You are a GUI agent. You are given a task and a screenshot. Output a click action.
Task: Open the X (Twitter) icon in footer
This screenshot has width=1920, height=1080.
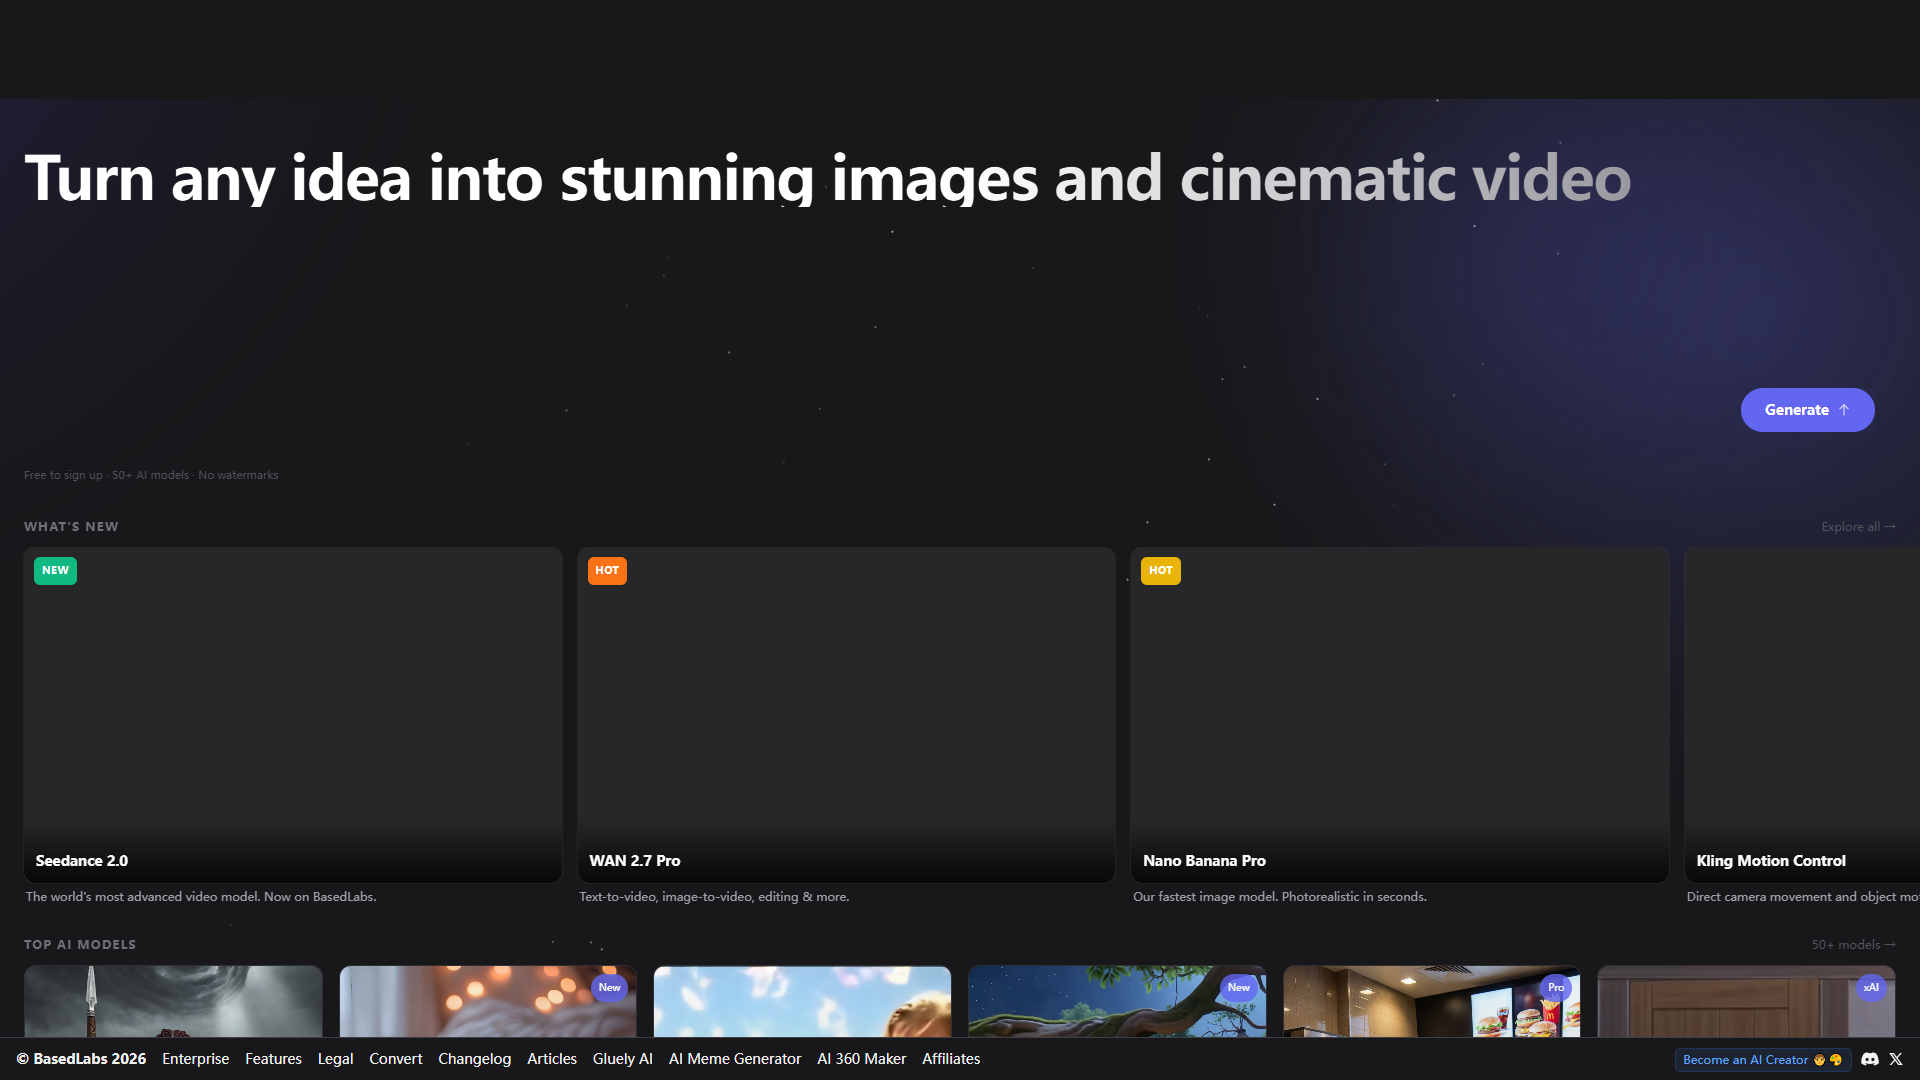1896,1059
